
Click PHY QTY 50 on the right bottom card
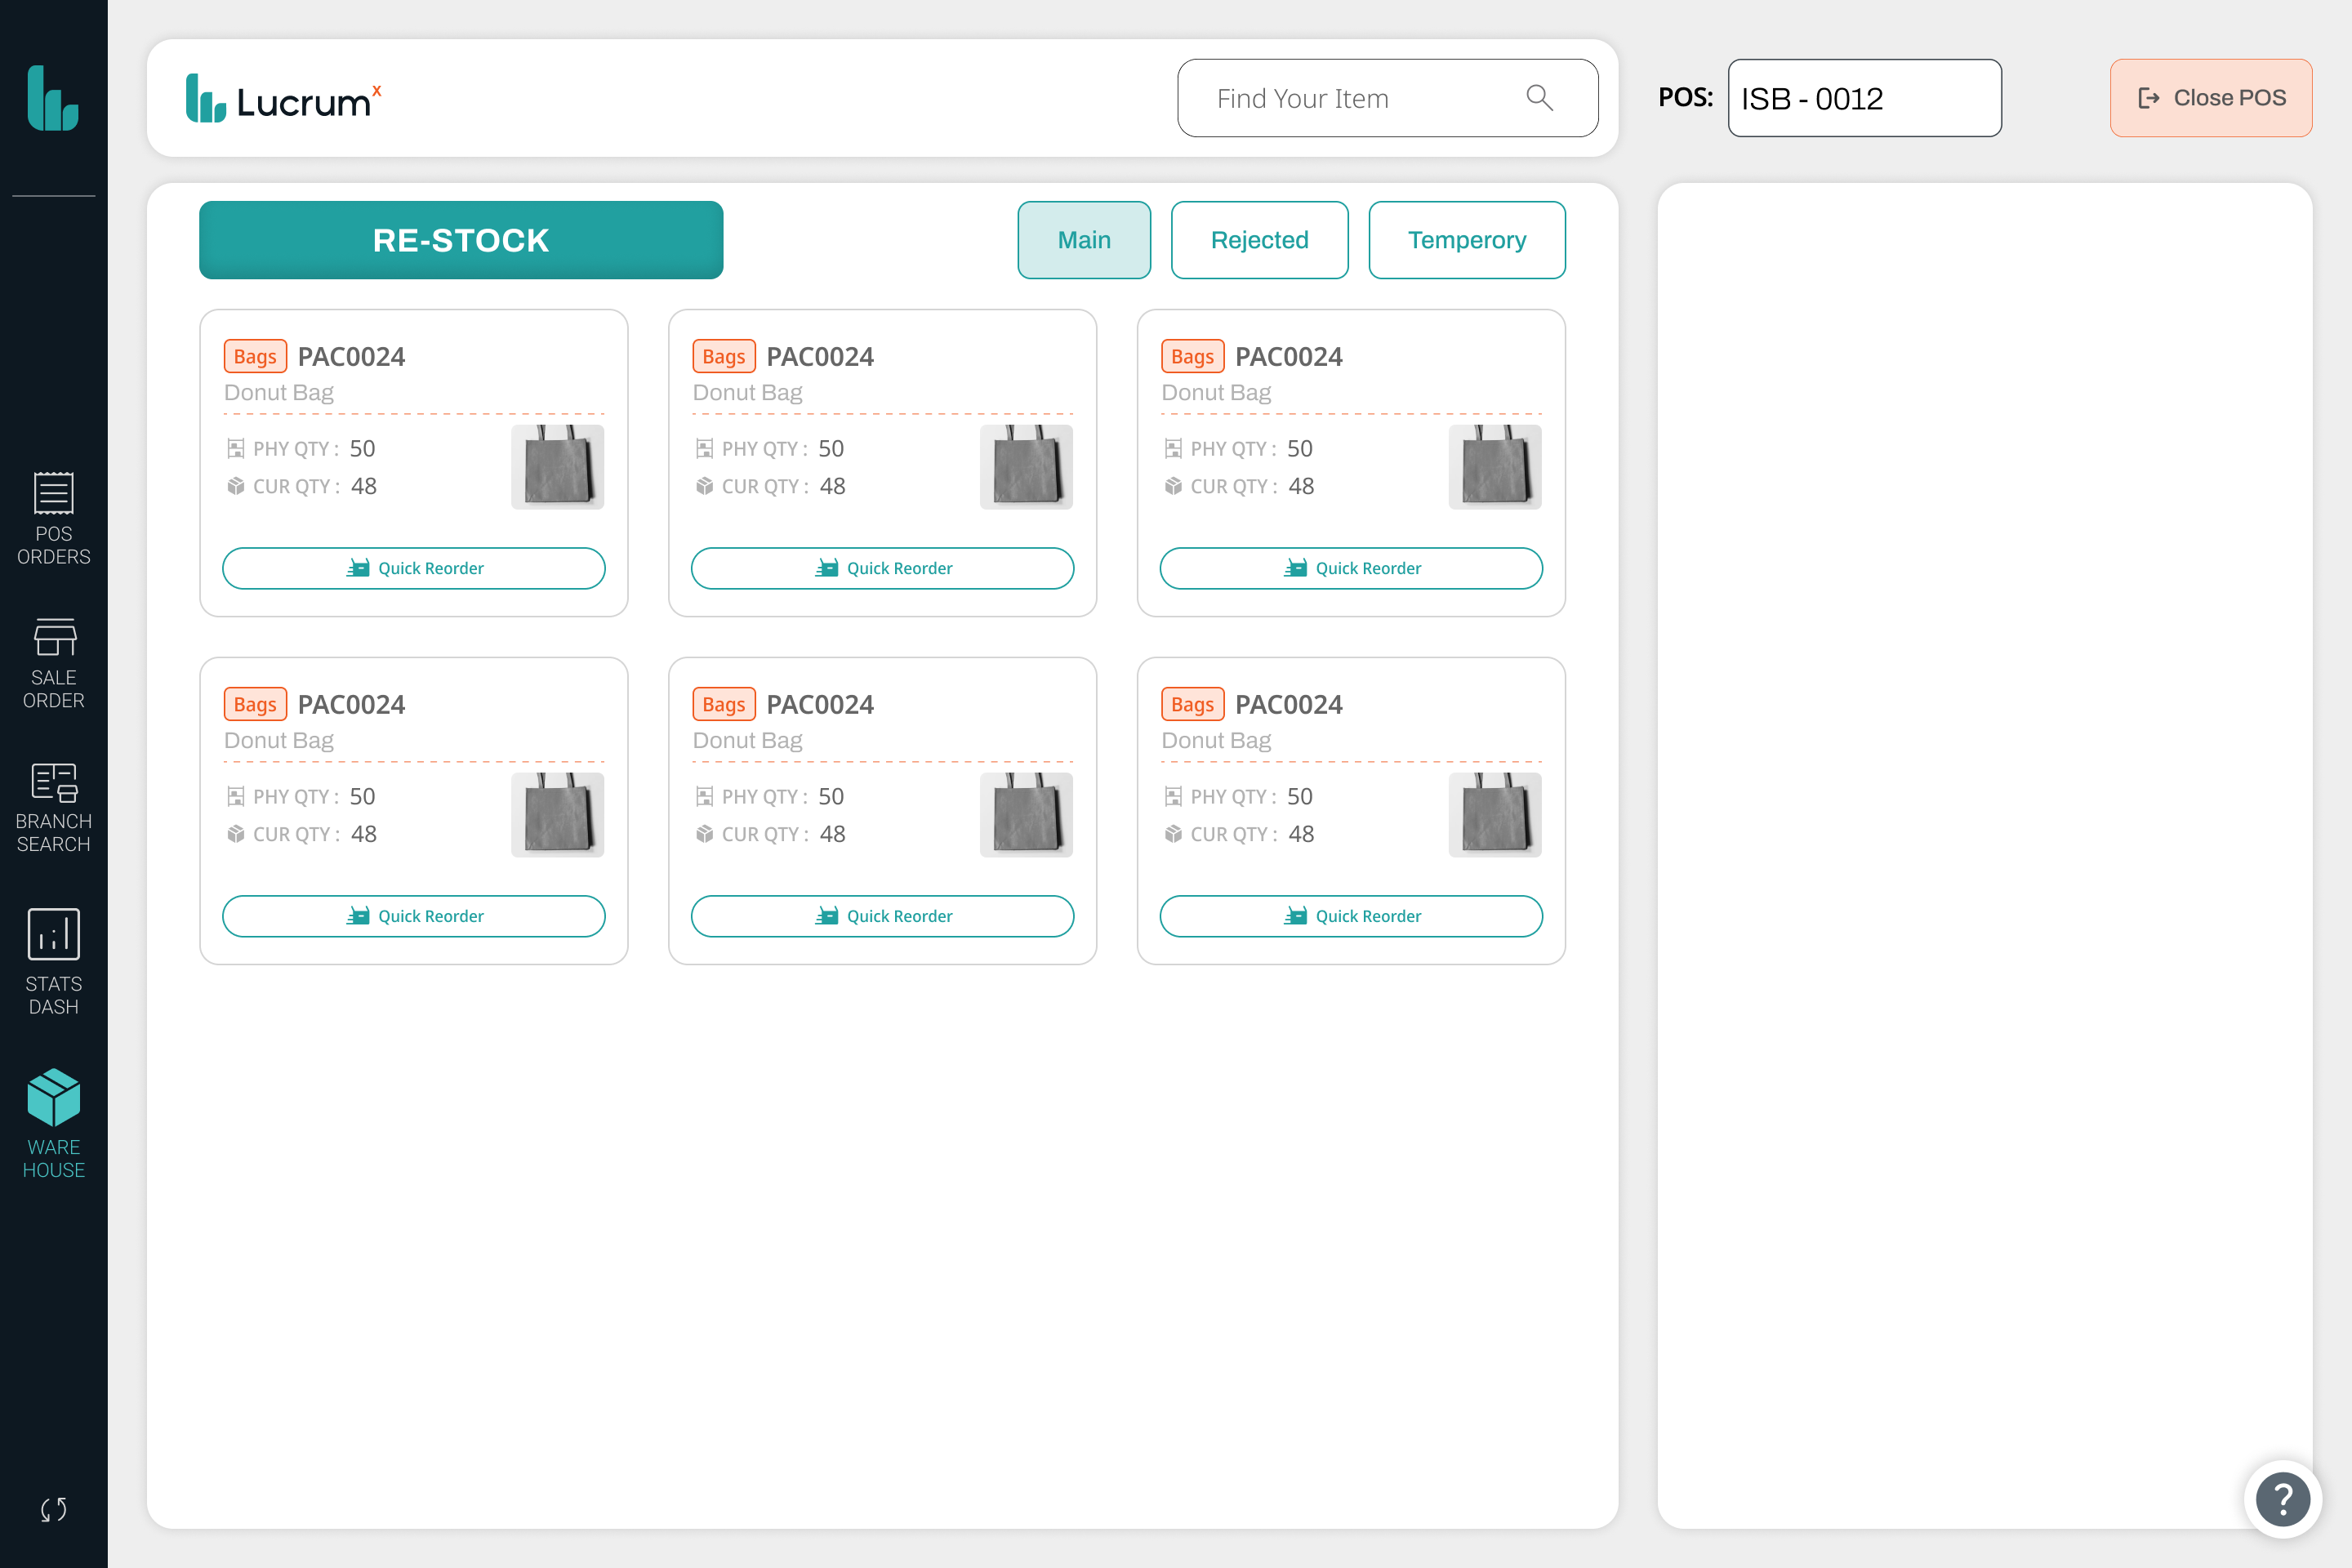coord(1239,797)
